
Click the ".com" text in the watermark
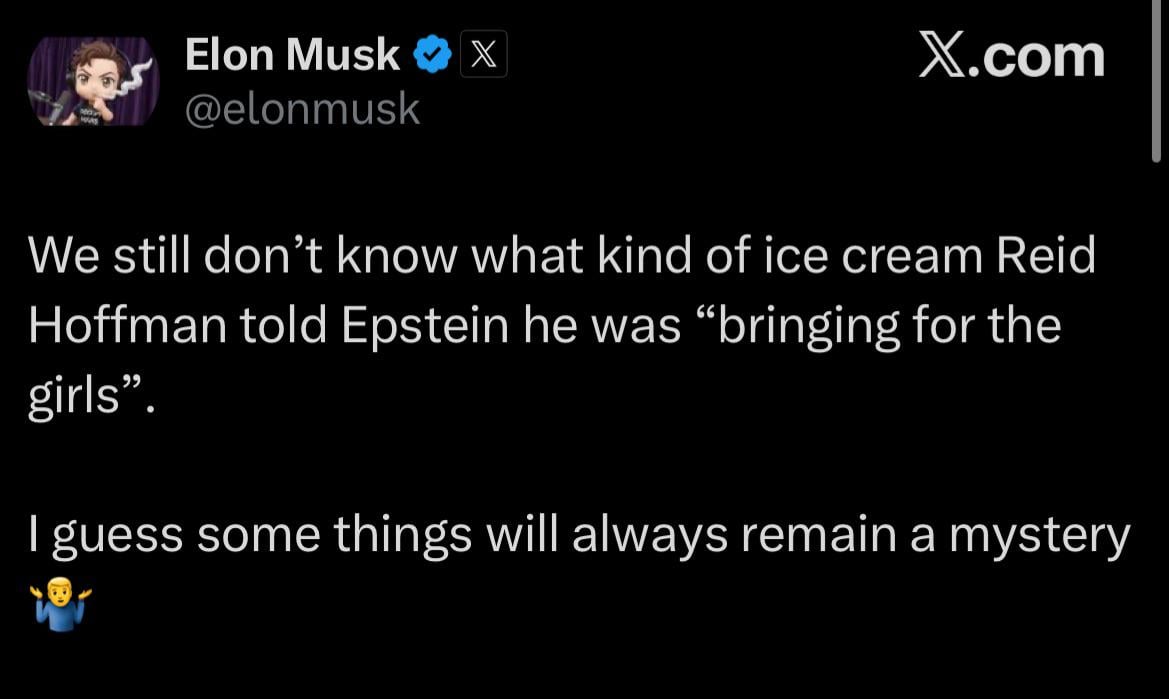1040,57
